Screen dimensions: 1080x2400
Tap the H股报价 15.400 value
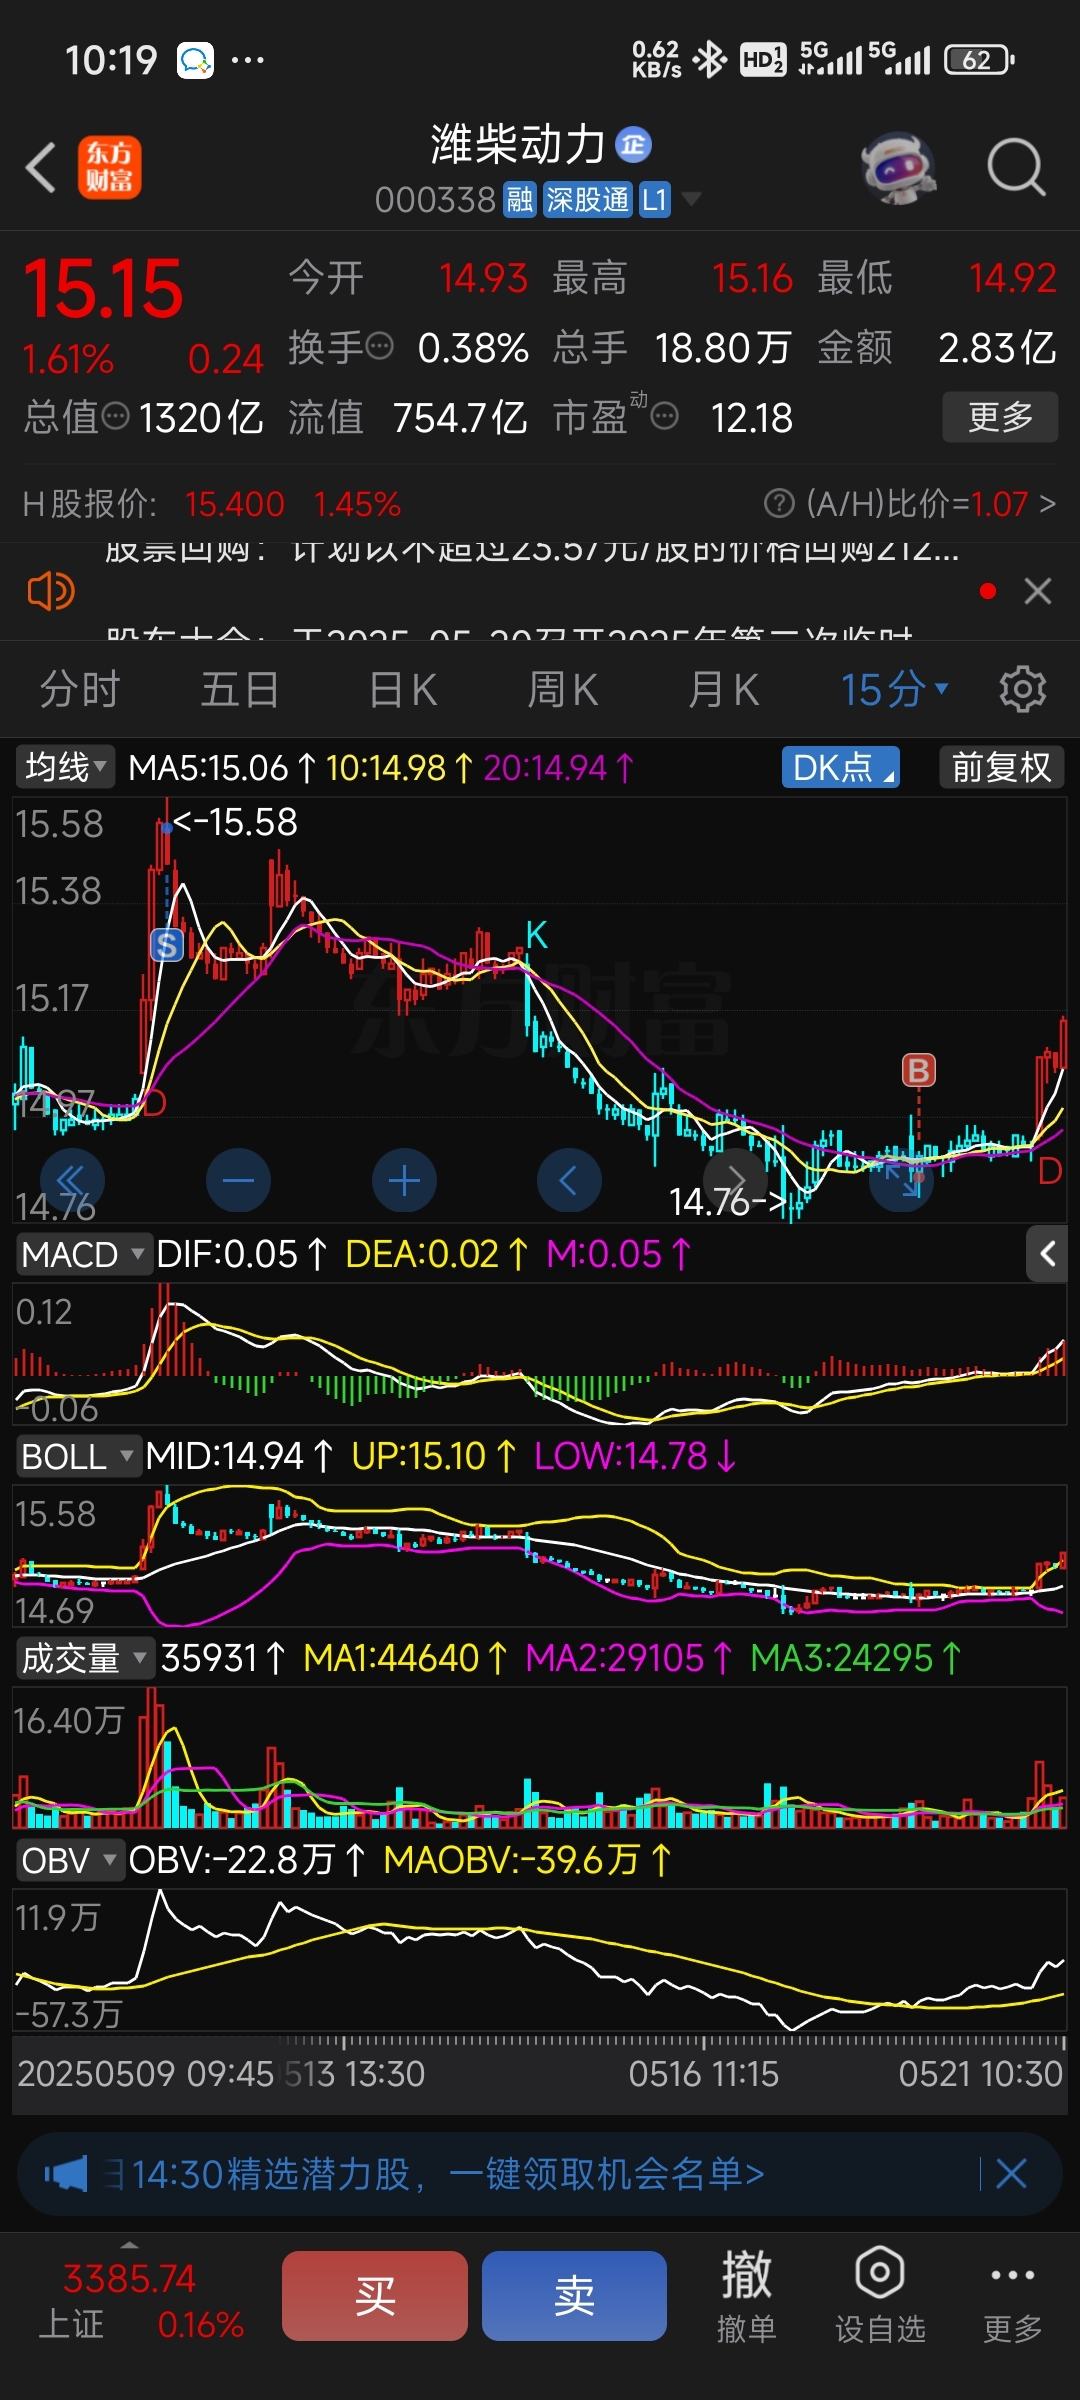pyautogui.click(x=235, y=504)
